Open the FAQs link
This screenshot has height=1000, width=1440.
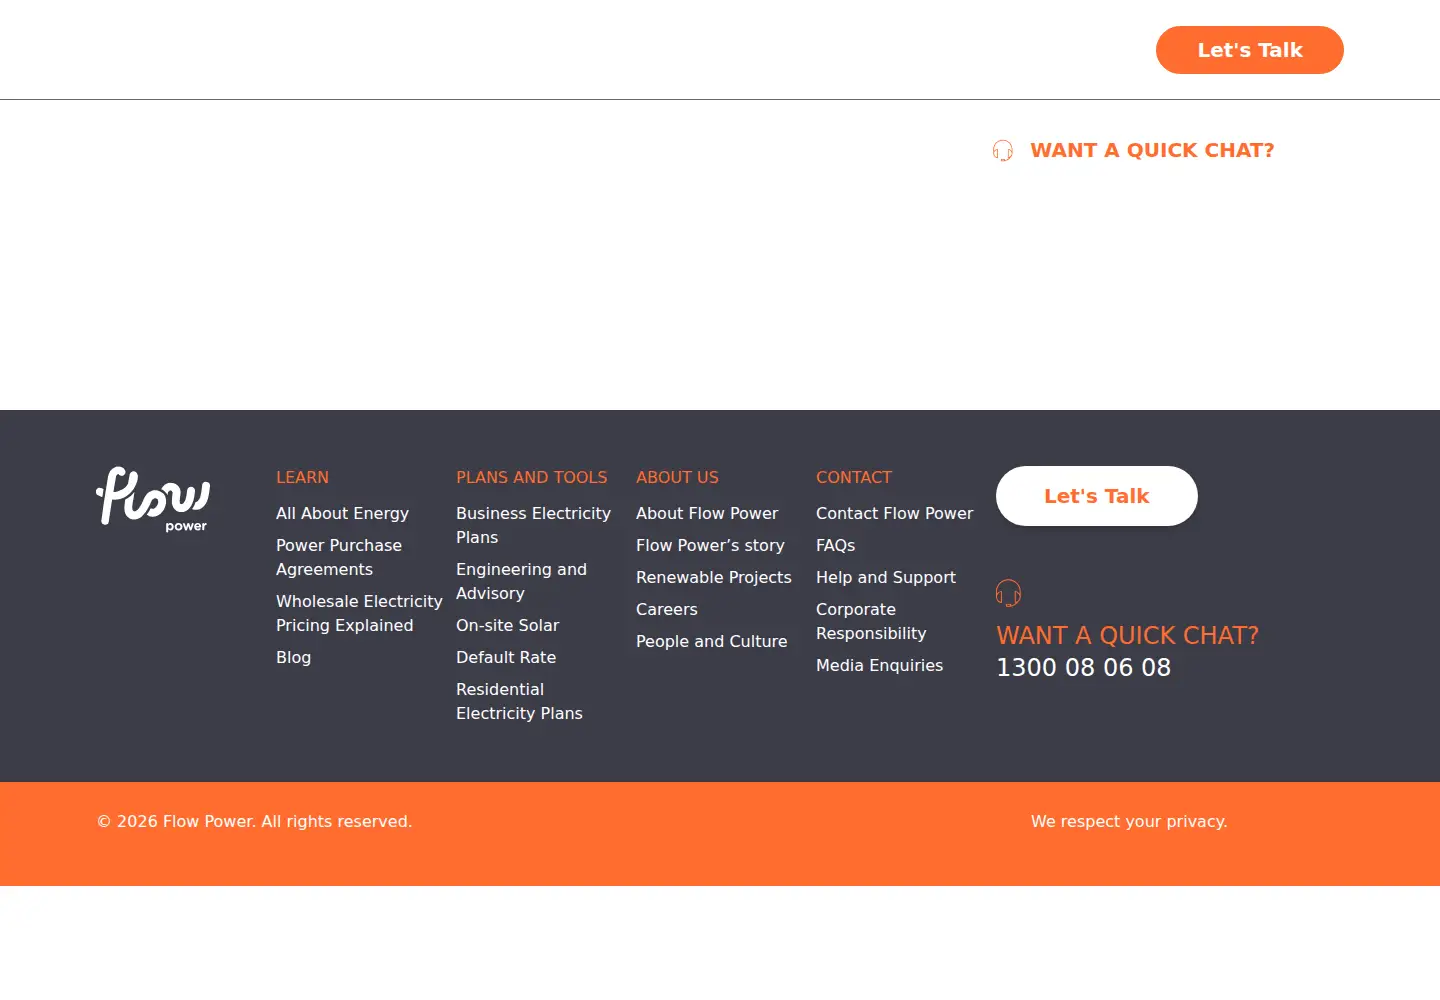(x=835, y=545)
